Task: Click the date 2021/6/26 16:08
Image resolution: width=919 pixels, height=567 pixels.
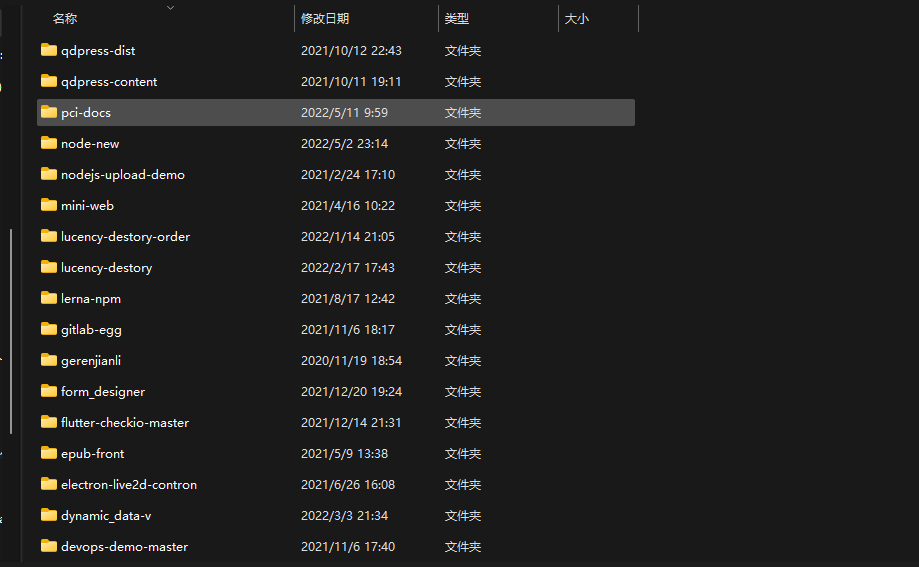Action: 348,485
